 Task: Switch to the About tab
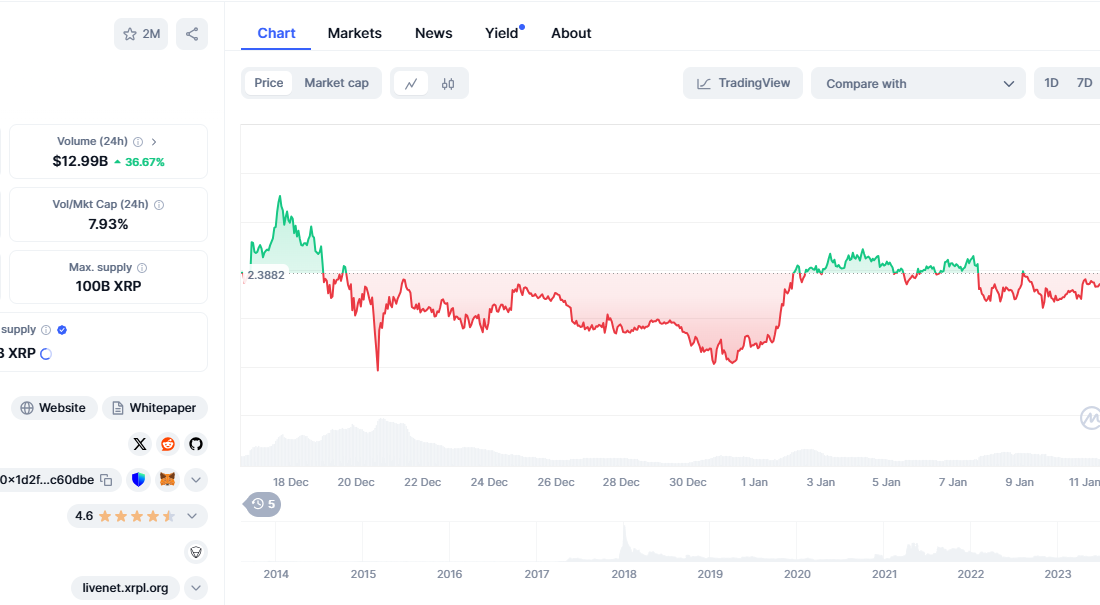[x=571, y=33]
